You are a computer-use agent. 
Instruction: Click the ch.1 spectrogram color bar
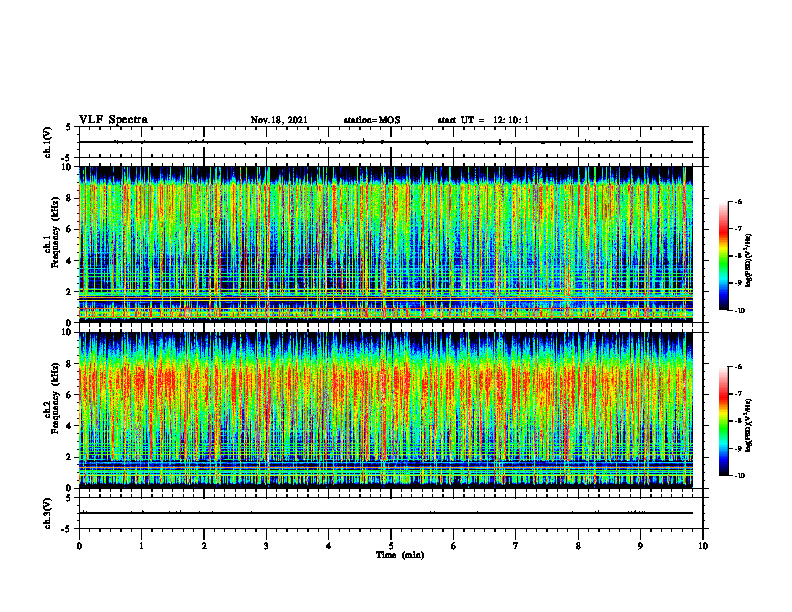723,256
